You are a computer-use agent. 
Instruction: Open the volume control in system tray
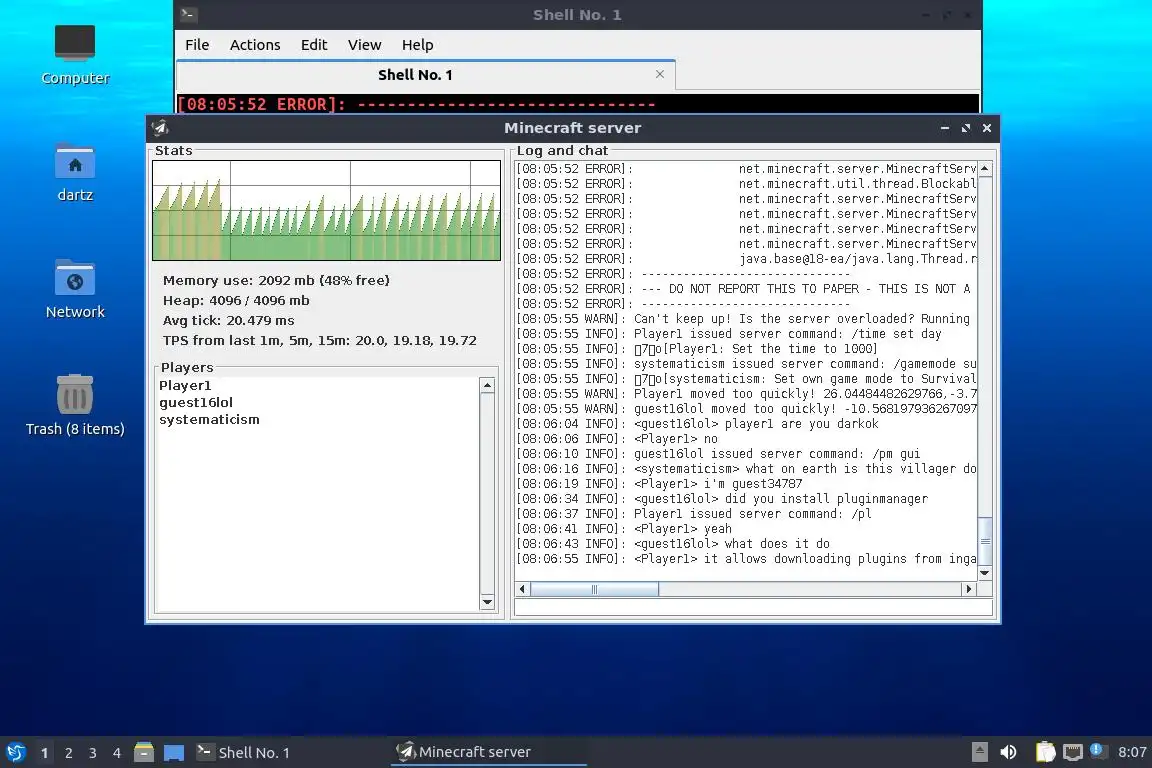(1009, 752)
